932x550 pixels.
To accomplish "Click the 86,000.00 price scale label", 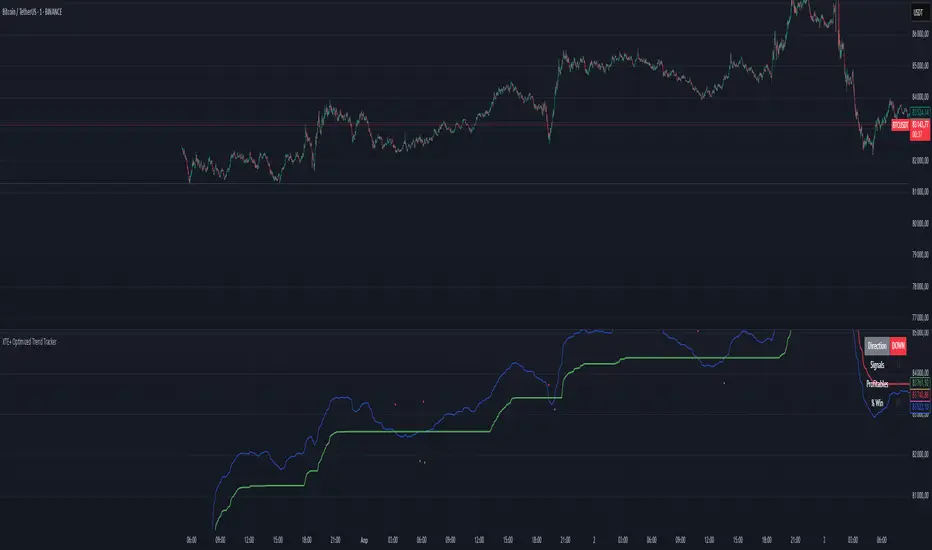I will pyautogui.click(x=920, y=35).
